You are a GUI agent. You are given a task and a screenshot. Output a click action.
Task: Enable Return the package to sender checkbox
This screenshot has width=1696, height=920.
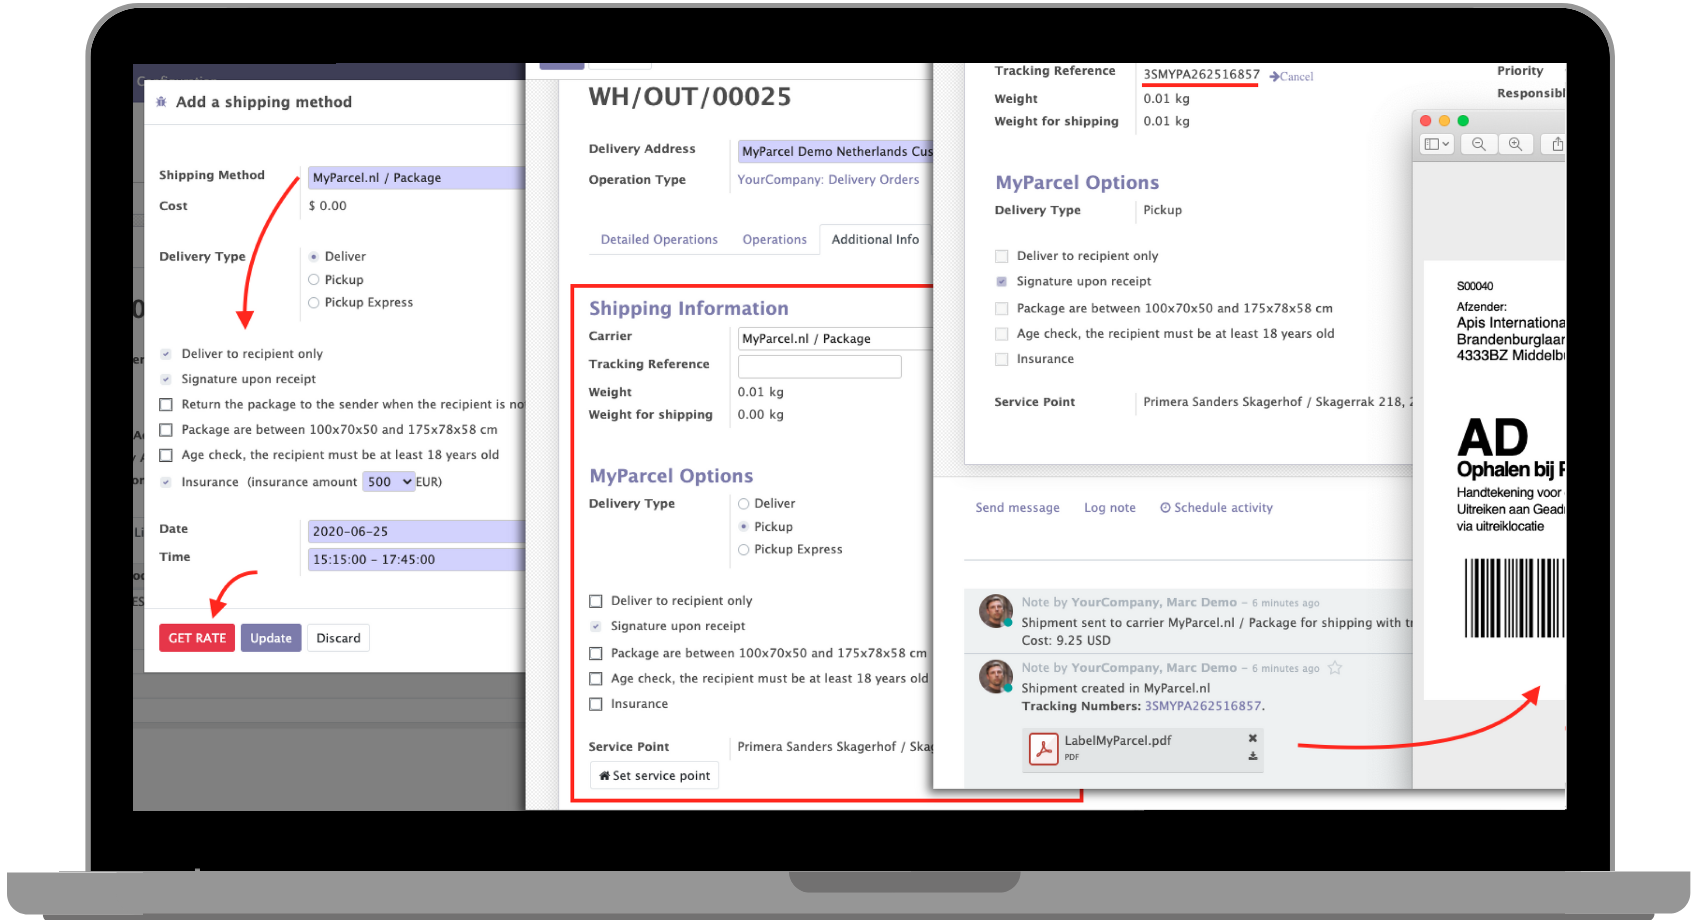(x=166, y=405)
